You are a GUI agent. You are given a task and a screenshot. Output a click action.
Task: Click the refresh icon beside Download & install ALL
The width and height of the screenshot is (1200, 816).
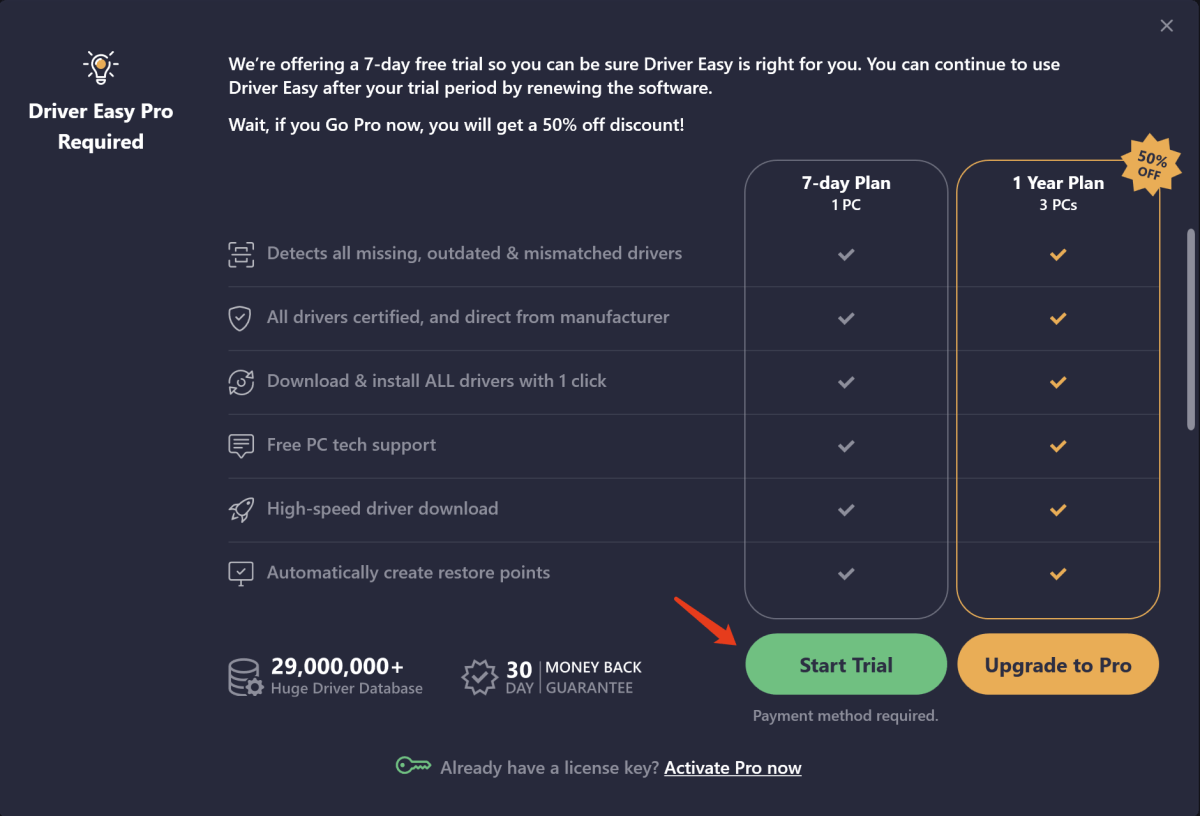[x=241, y=382]
